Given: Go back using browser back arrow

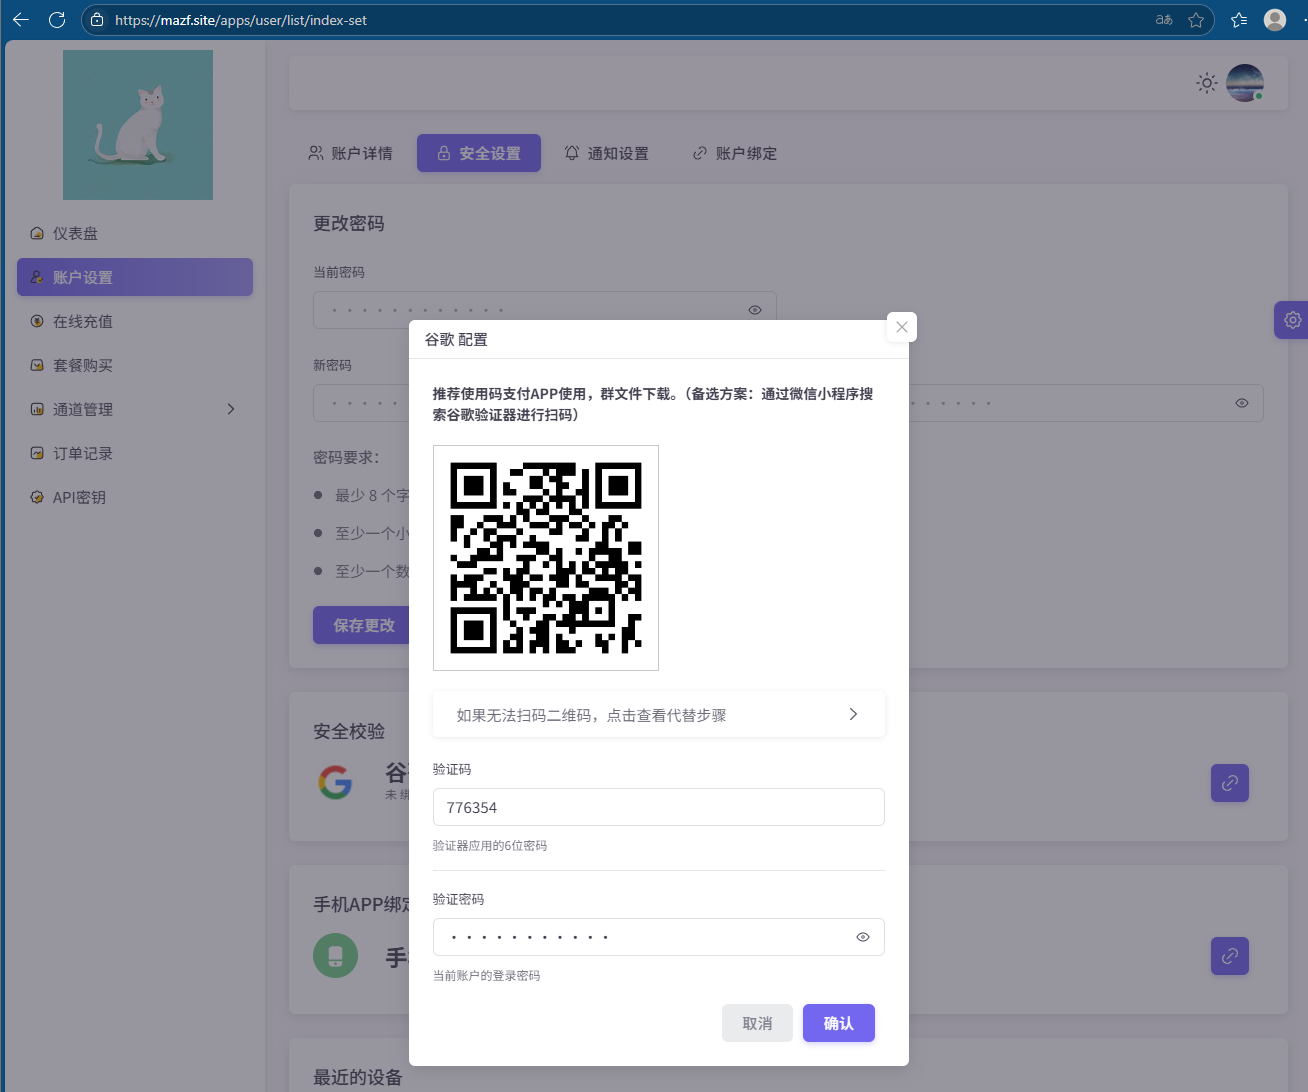Looking at the screenshot, I should 21,20.
